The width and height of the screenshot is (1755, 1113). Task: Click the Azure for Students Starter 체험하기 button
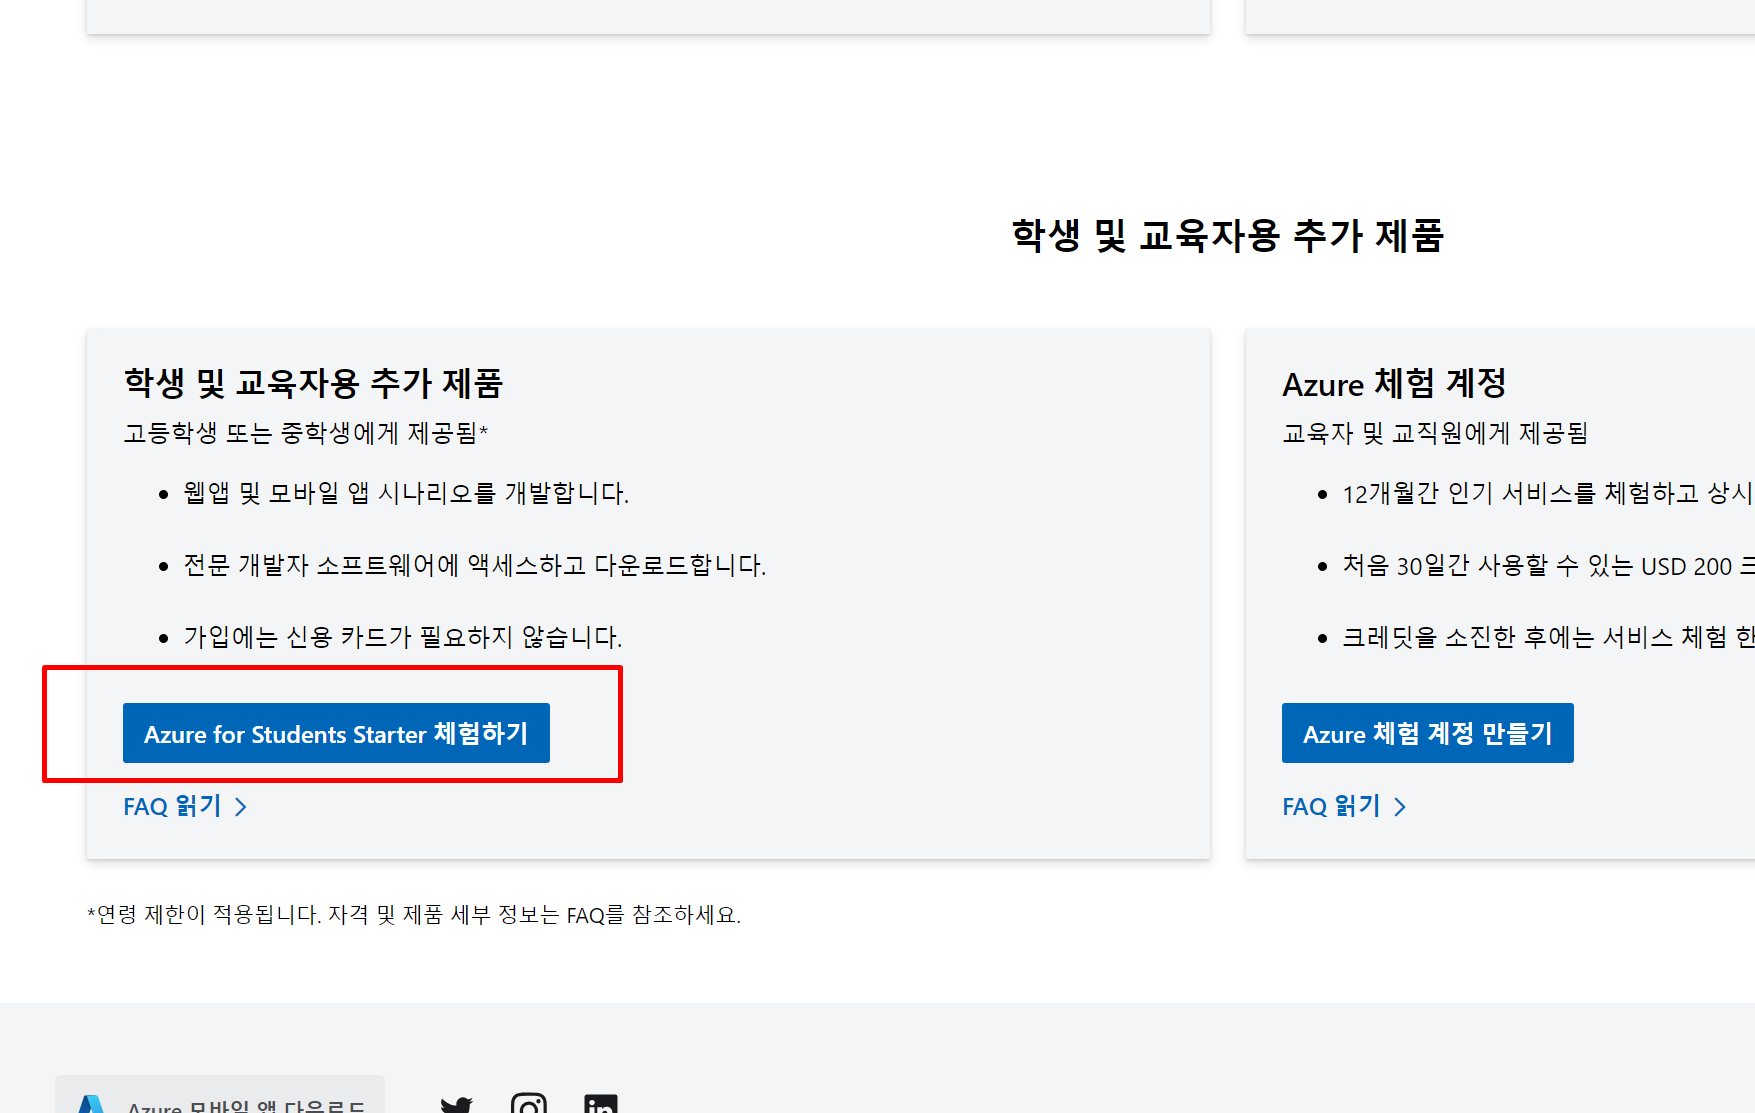(336, 733)
